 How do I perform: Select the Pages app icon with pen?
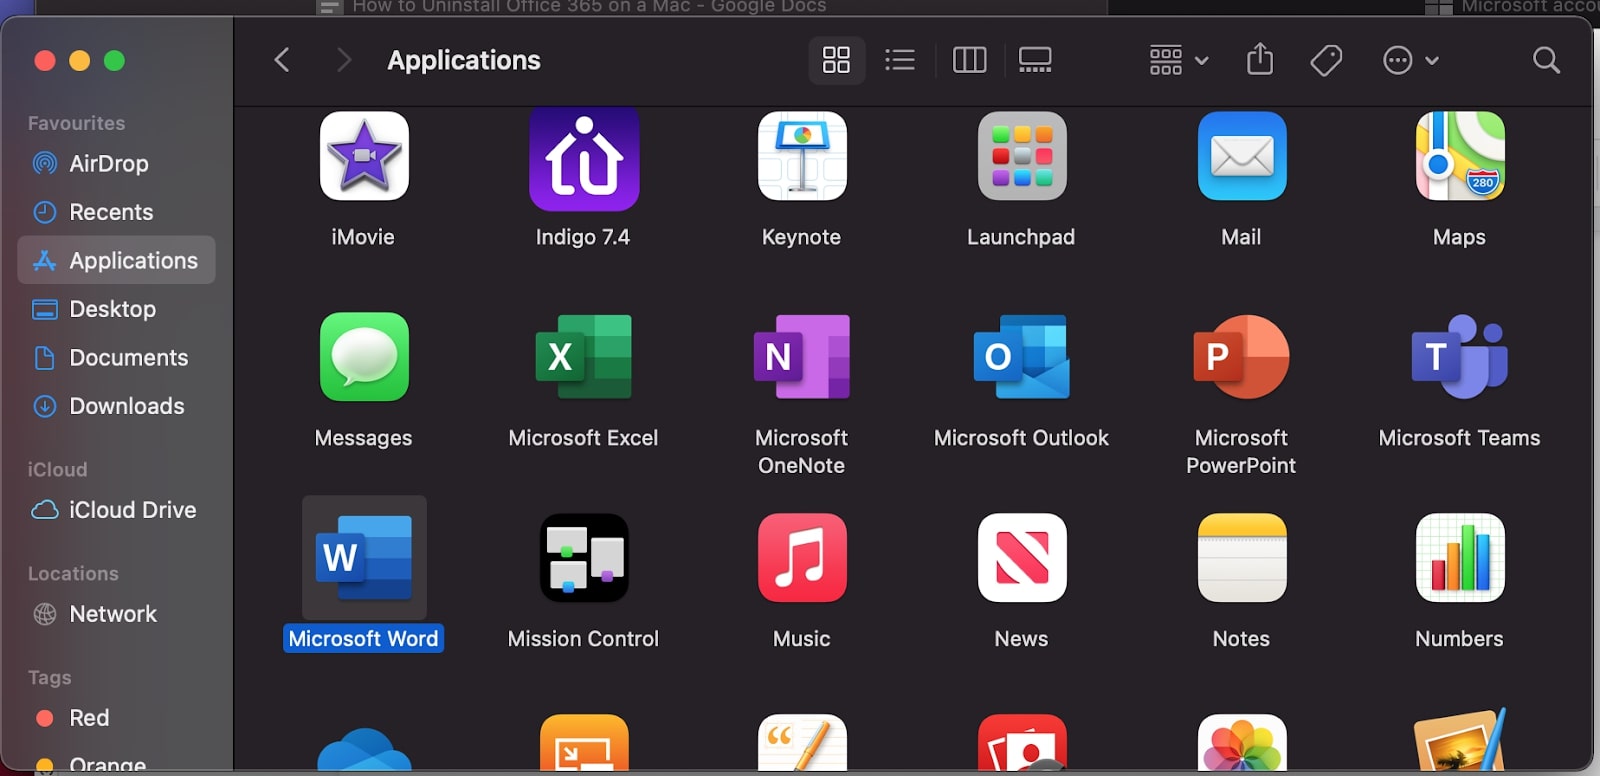[802, 743]
